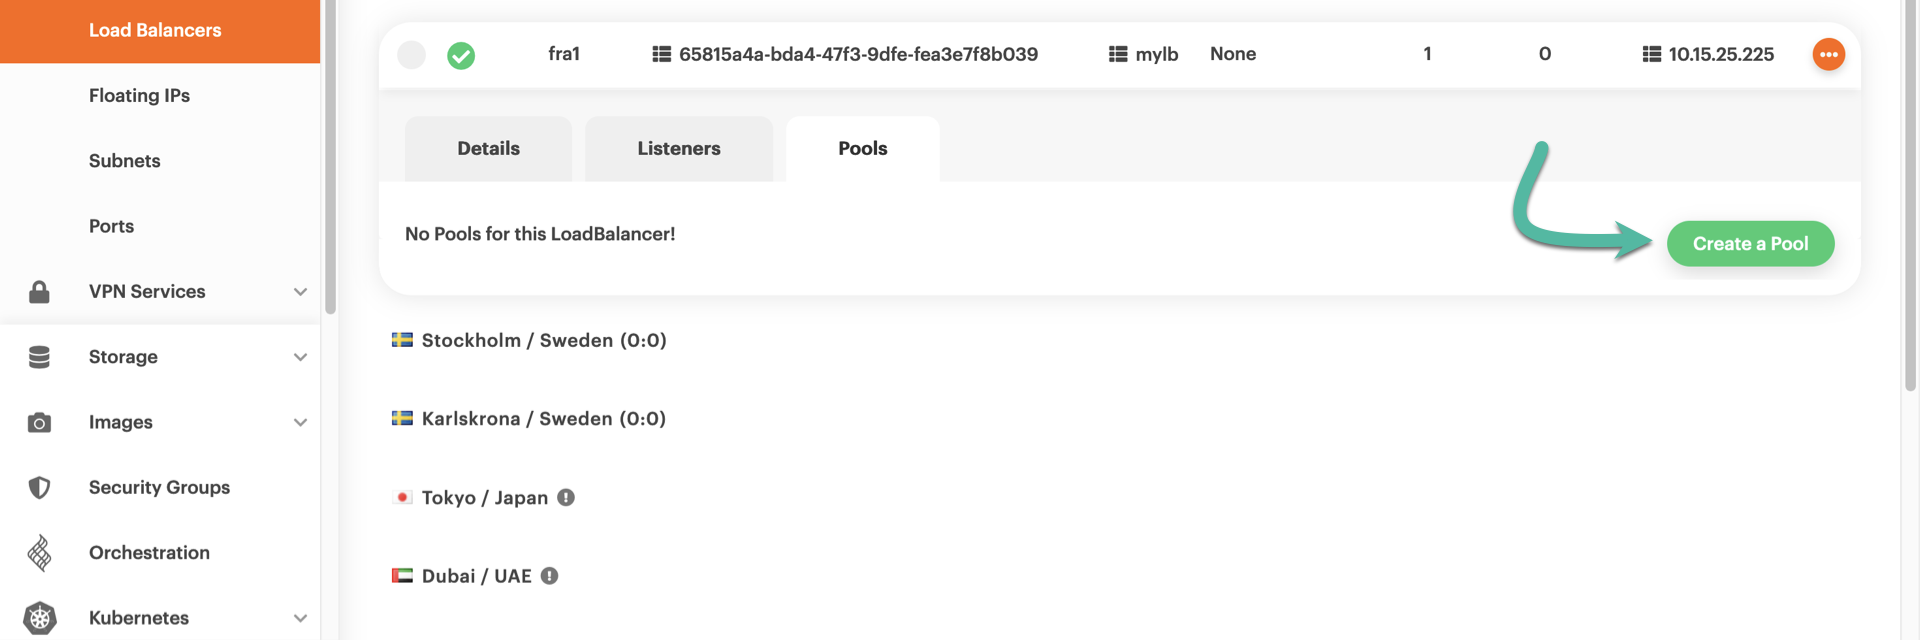Open Floating IPs in the sidebar
Viewport: 1920px width, 640px height.
(x=139, y=96)
